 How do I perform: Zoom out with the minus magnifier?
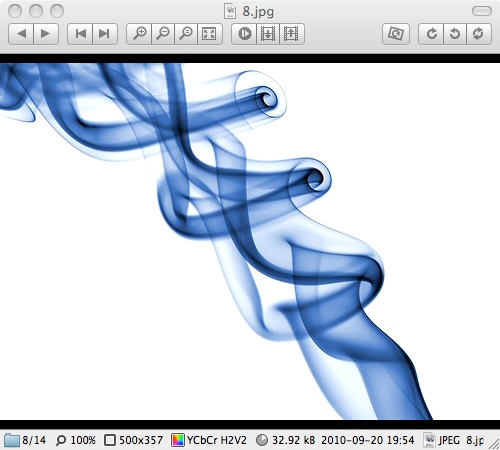coord(163,34)
